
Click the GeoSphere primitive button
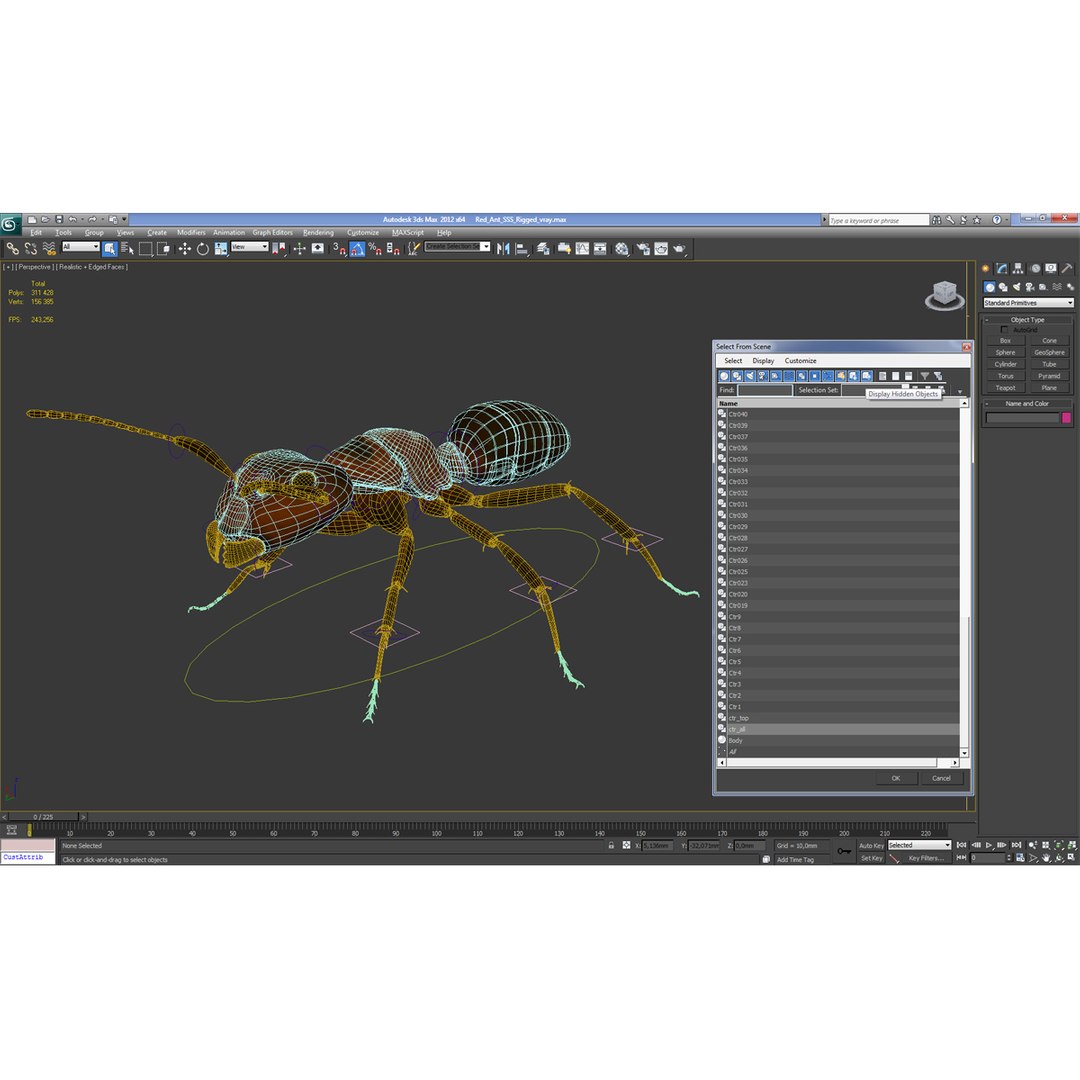1049,353
